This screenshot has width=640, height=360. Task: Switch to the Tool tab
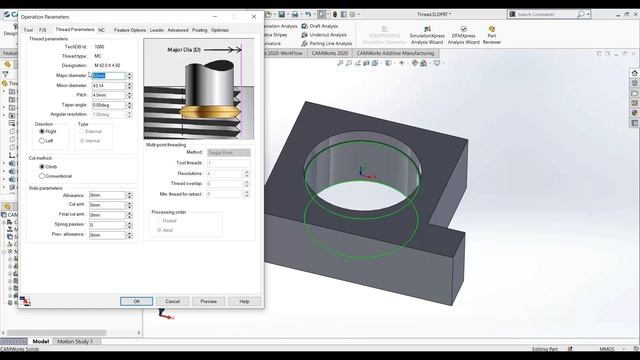[x=28, y=30]
